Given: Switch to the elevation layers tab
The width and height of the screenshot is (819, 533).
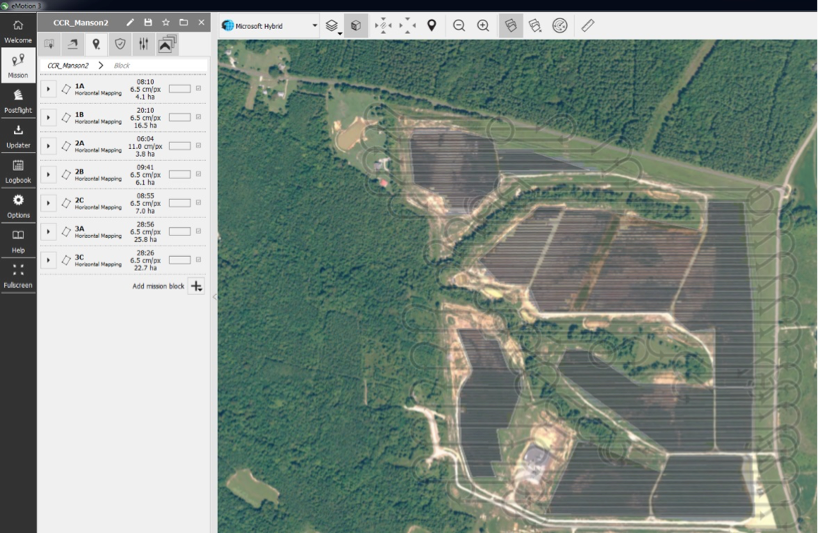Looking at the screenshot, I should pyautogui.click(x=167, y=44).
